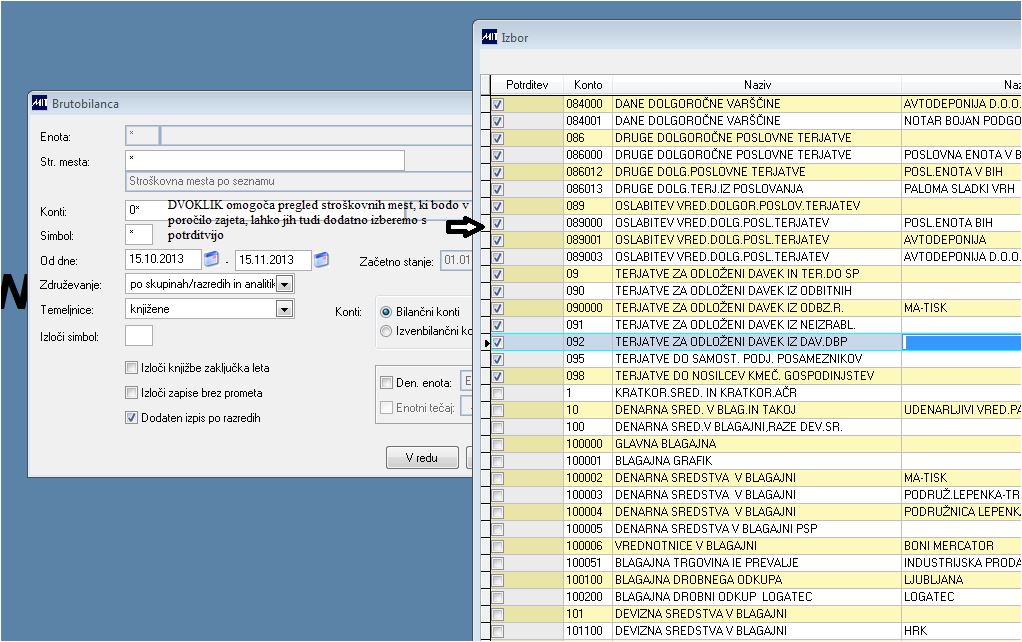
Task: Expand the Združevanje dropdown
Action: [284, 284]
